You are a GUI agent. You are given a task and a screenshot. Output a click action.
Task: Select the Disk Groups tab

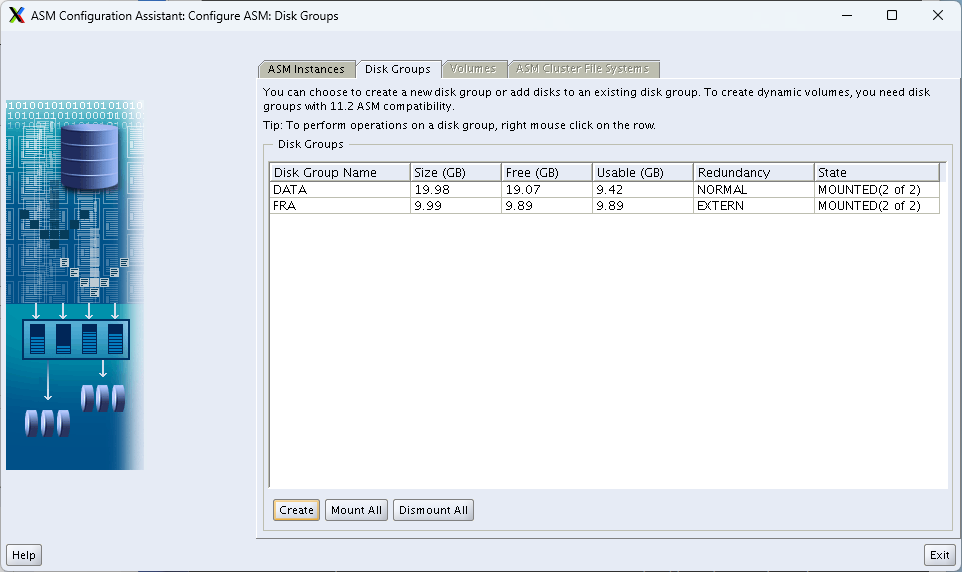click(398, 69)
